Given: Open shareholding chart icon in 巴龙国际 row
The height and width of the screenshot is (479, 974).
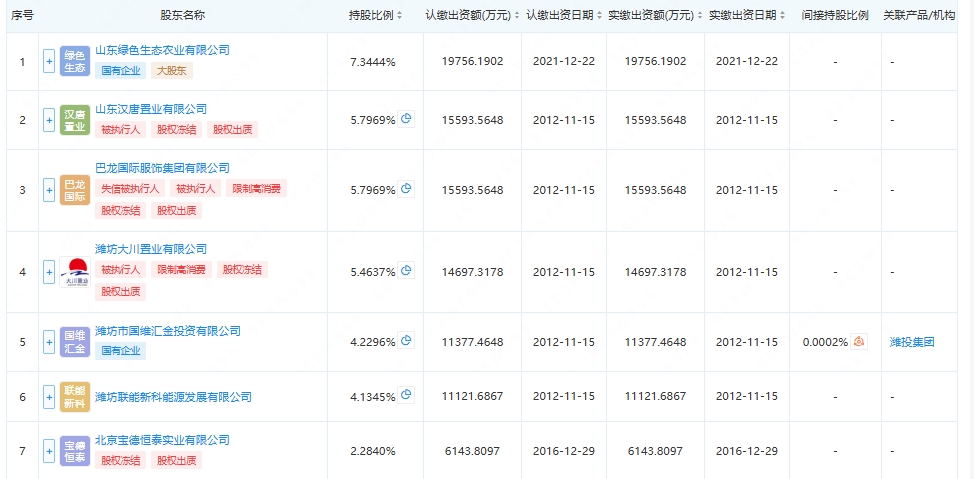Looking at the screenshot, I should click(x=406, y=188).
